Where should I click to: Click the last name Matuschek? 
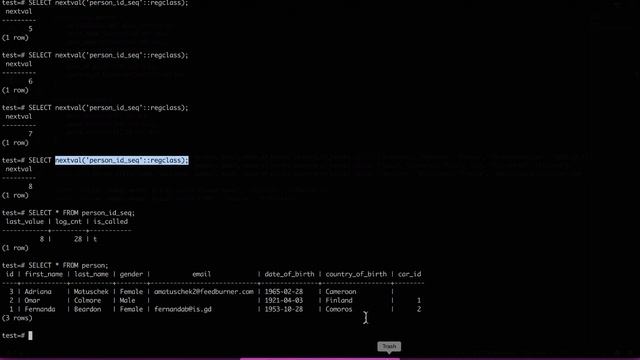click(91, 291)
